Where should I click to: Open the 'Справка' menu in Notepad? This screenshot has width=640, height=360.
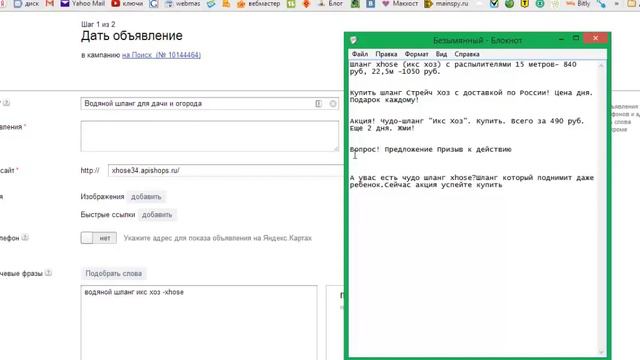coord(467,54)
